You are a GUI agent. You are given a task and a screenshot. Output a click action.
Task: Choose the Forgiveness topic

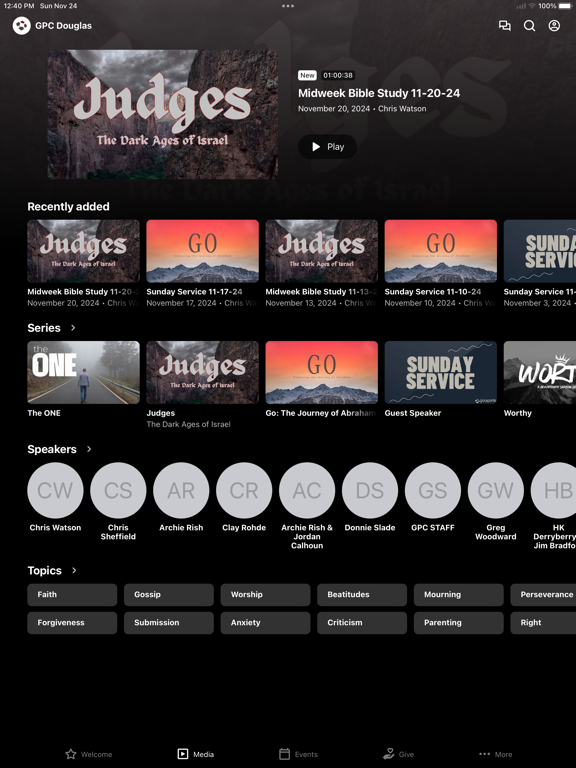72,623
